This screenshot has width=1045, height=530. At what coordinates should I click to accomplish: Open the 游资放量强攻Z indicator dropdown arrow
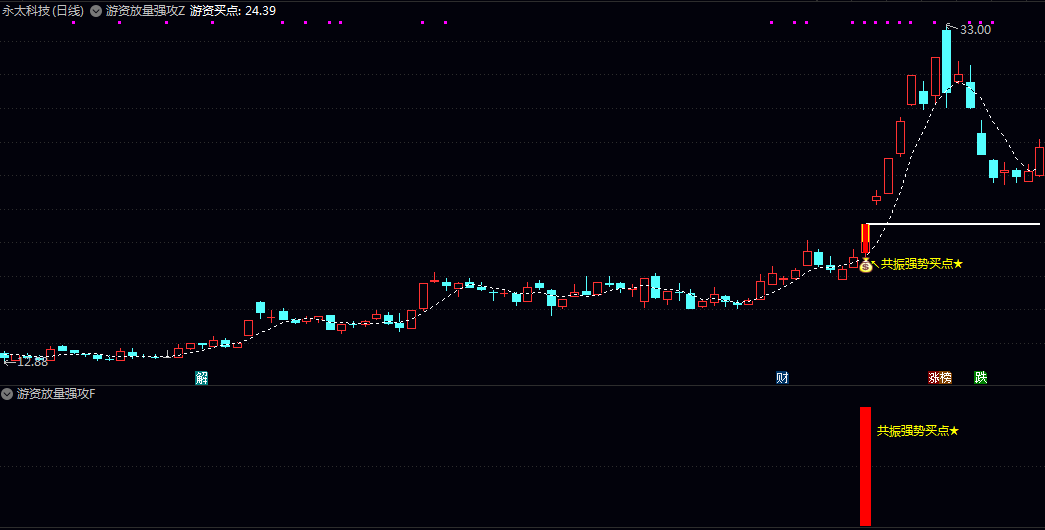[96, 11]
